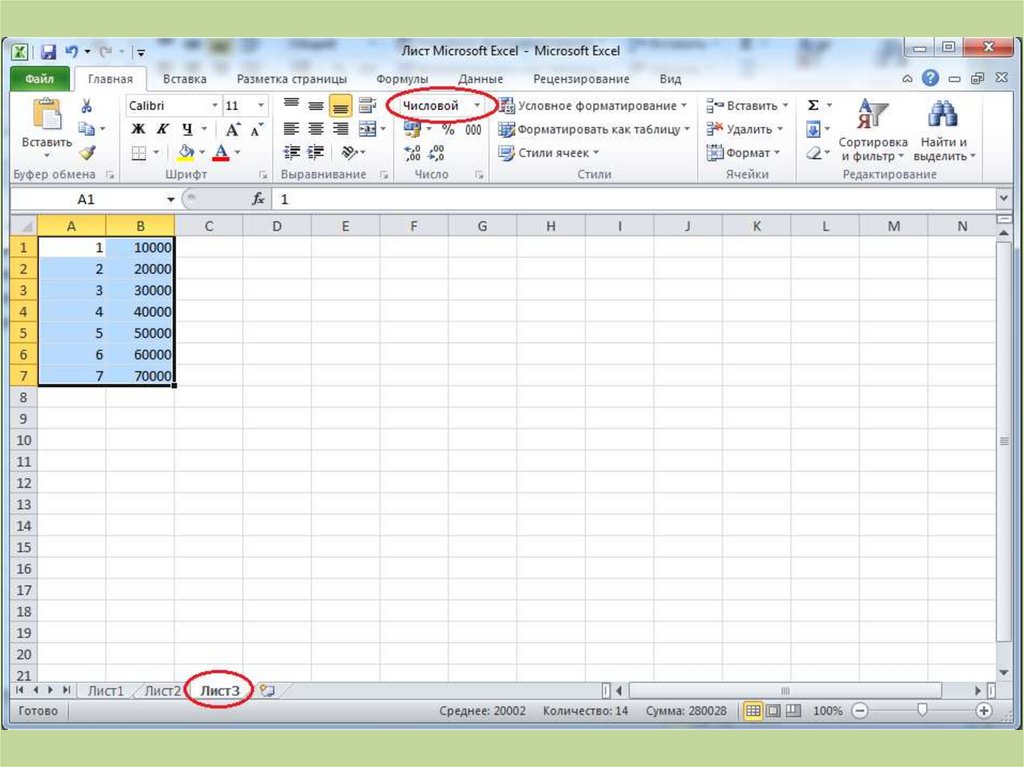Click the Cut scissors icon
1024x767 pixels.
point(87,105)
